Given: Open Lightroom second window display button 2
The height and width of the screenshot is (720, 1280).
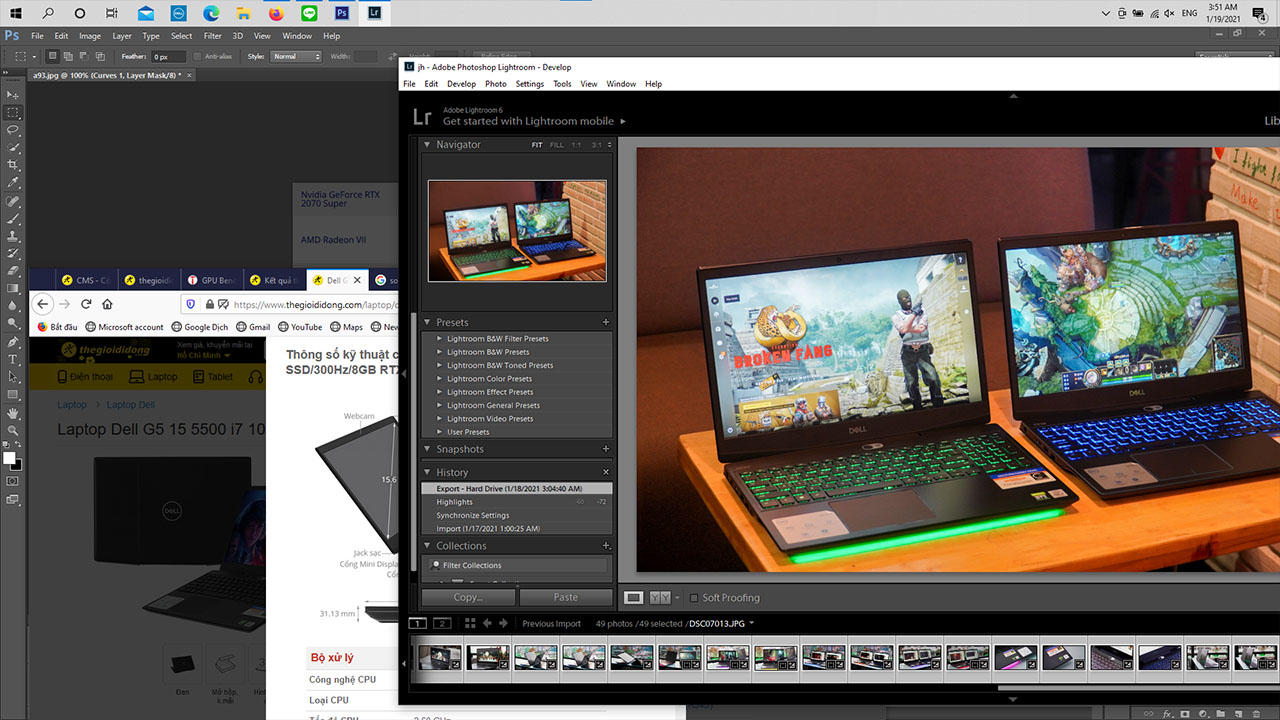Looking at the screenshot, I should (441, 623).
